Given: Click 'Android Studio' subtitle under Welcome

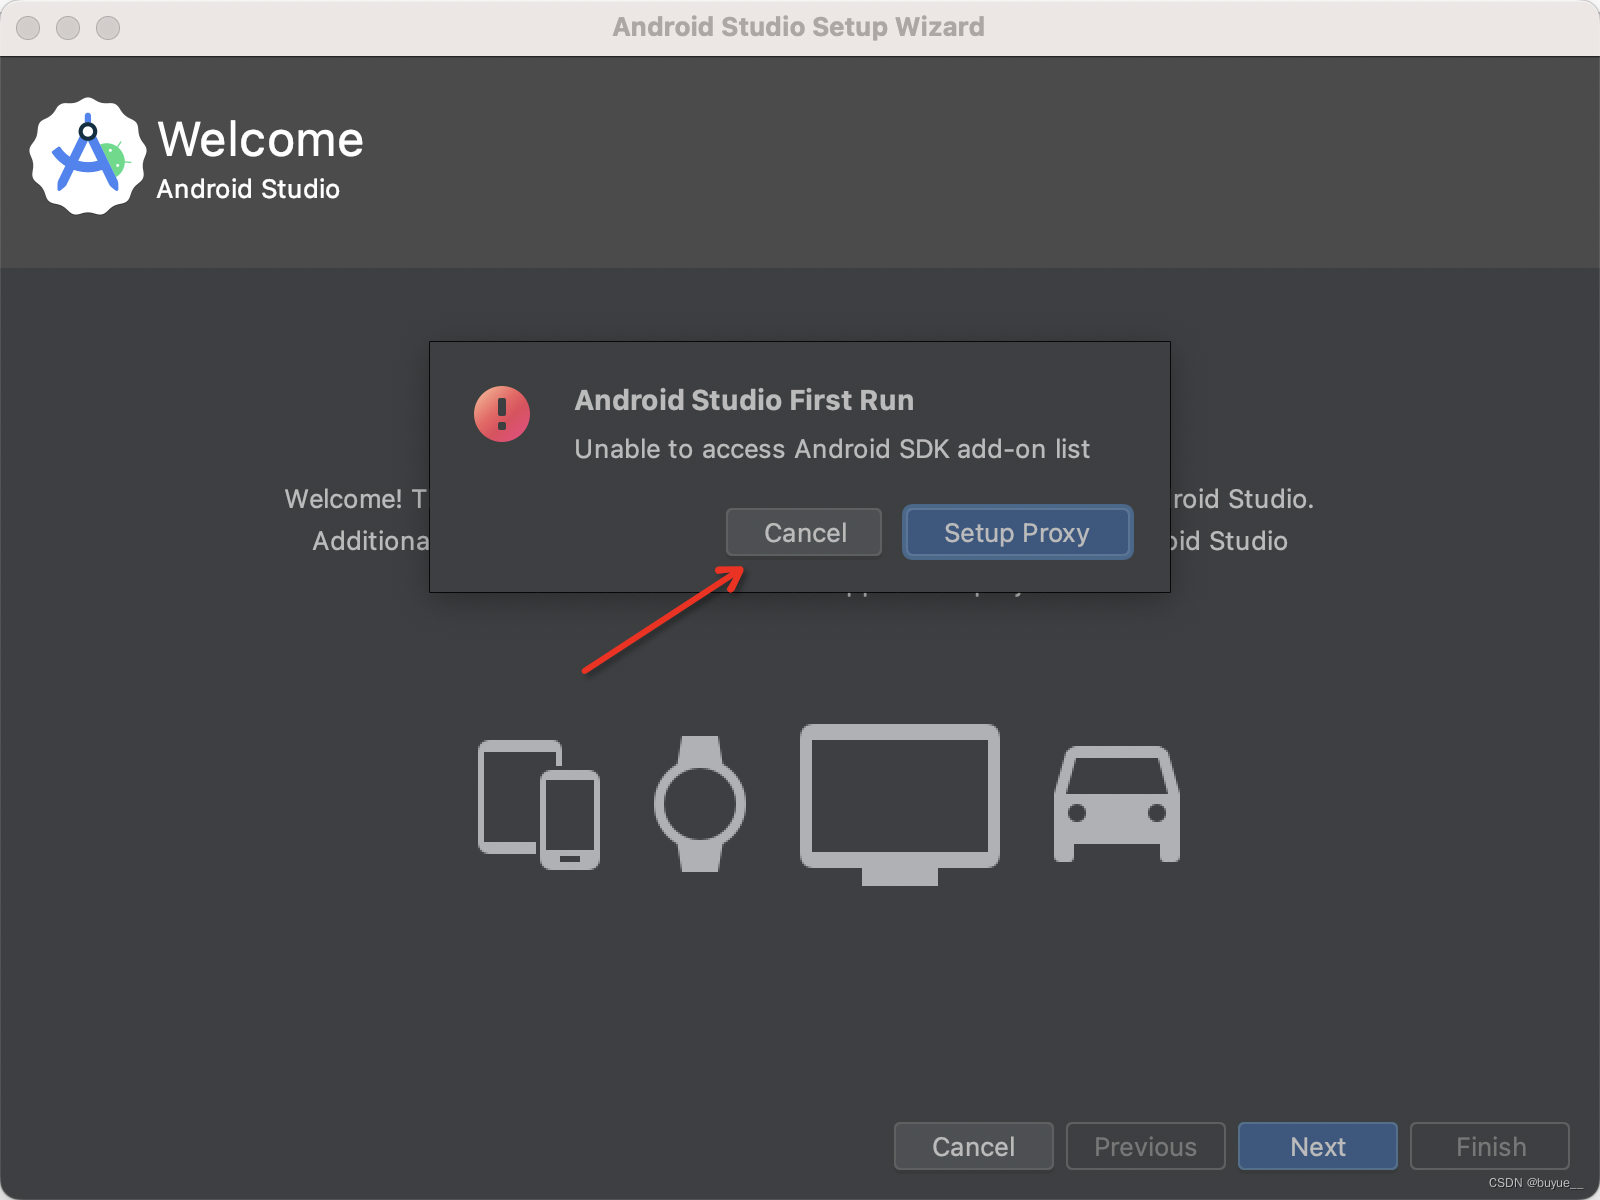Looking at the screenshot, I should click(248, 189).
